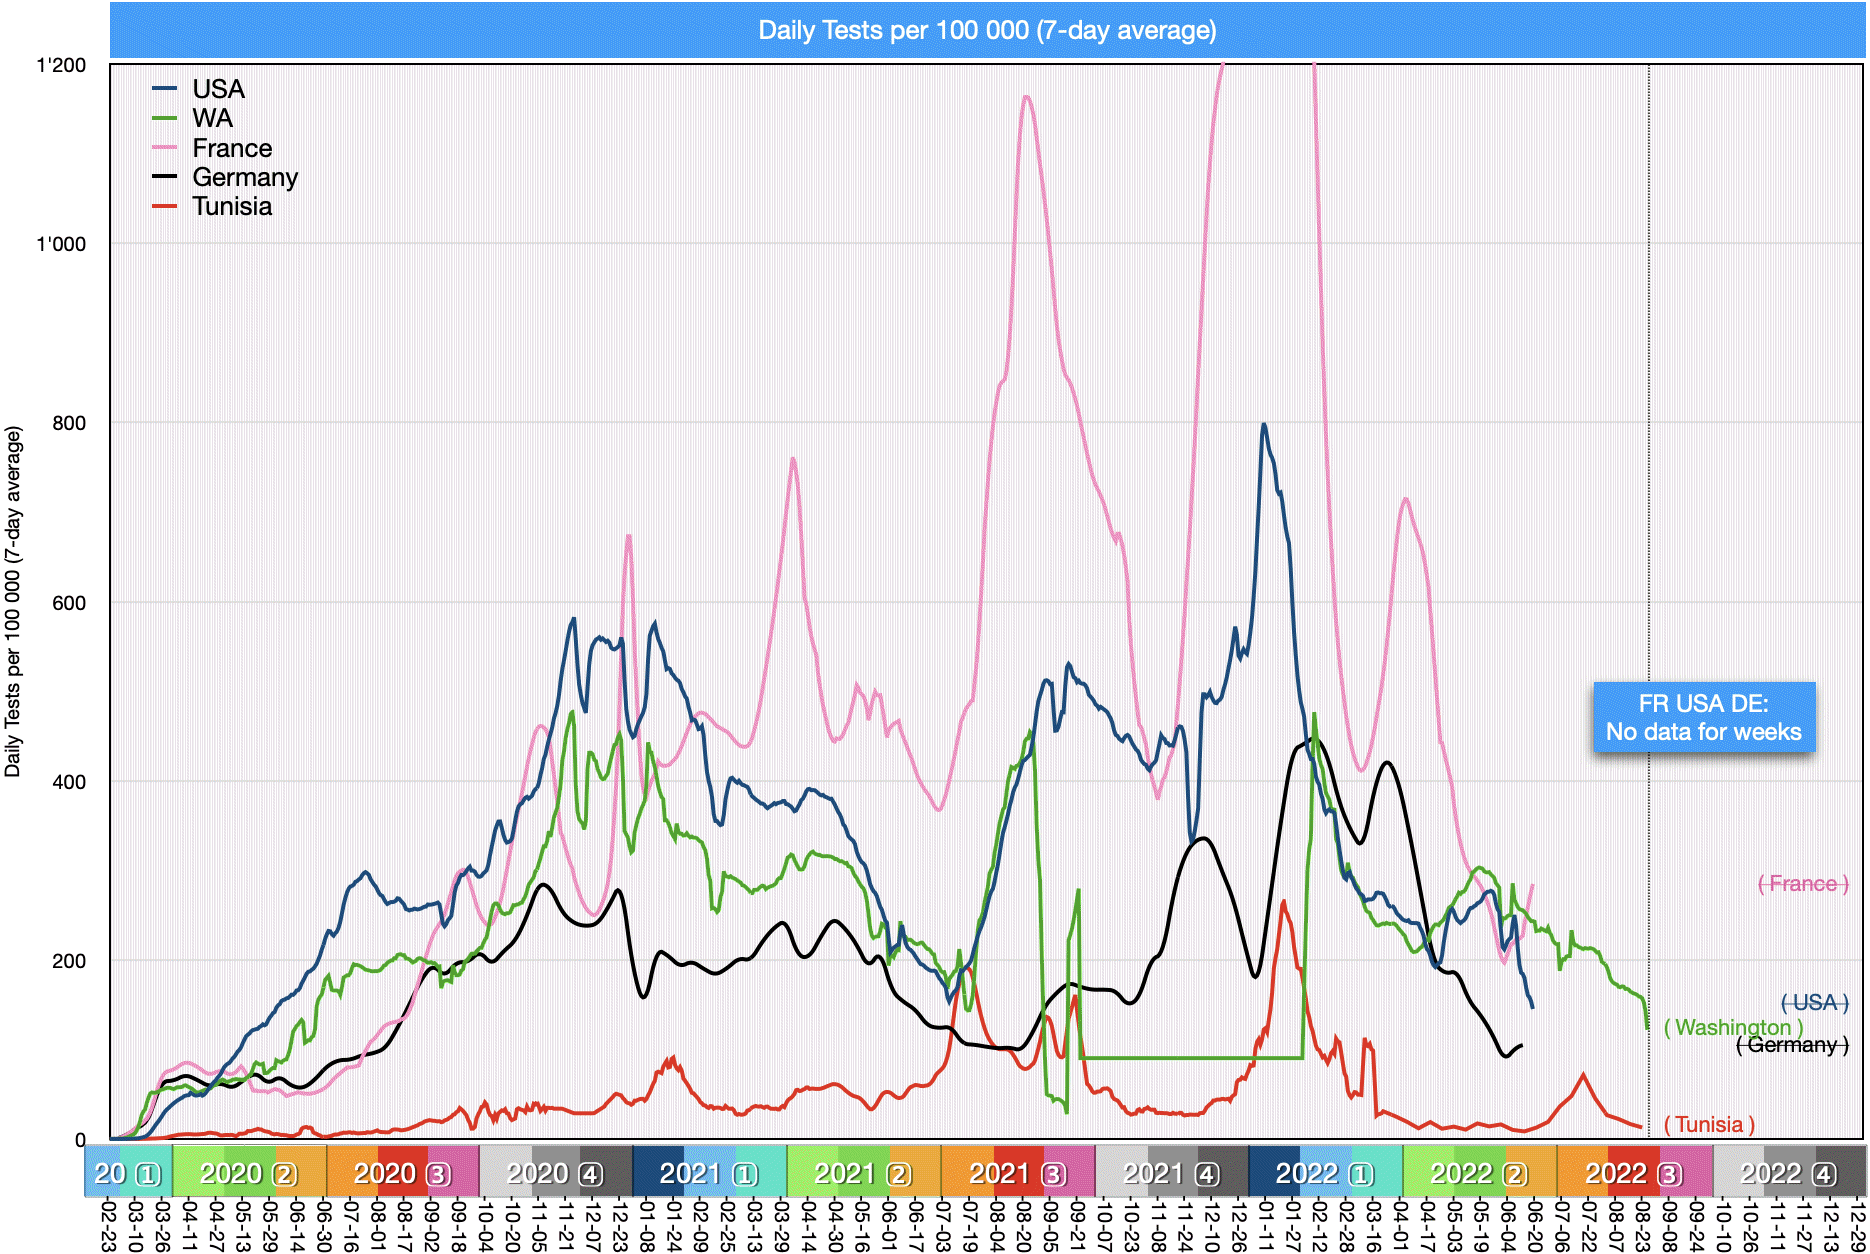
Task: Click the 2022 quarter 3 timeline segment
Action: tap(1634, 1172)
